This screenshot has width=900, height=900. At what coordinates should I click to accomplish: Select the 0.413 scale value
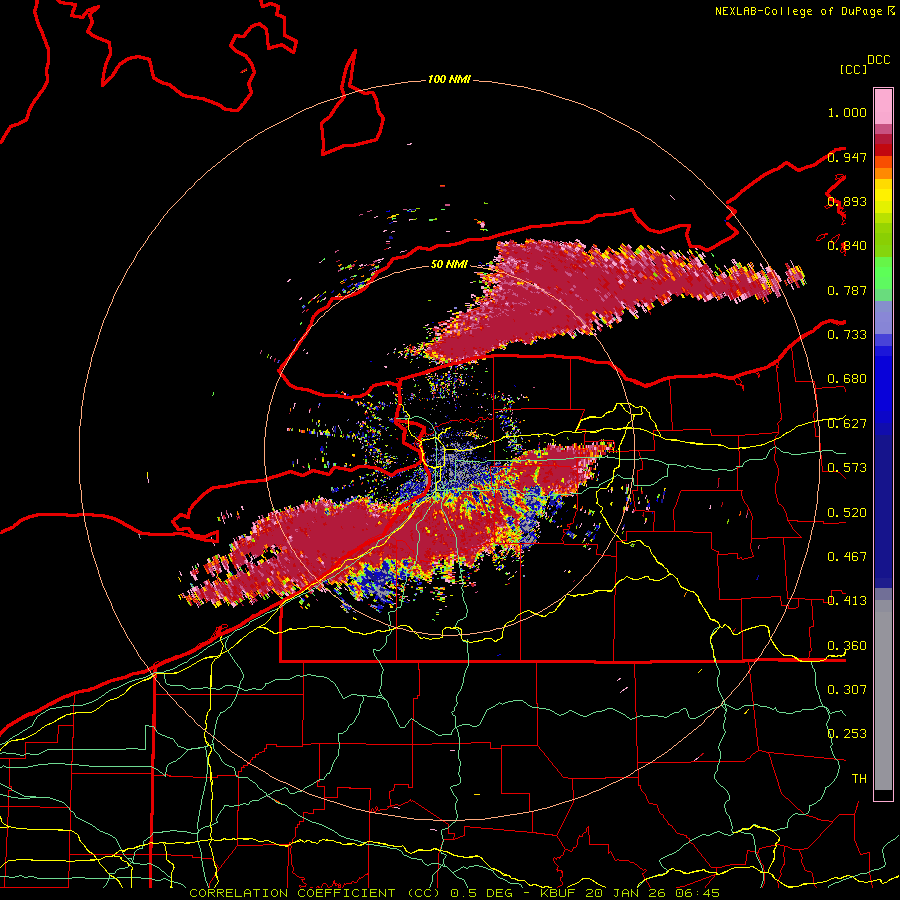coord(847,601)
